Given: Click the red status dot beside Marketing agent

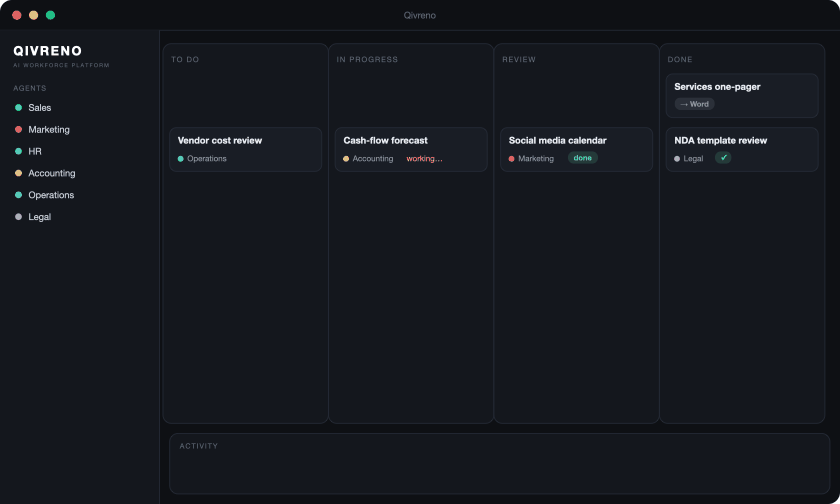Looking at the screenshot, I should 18,130.
